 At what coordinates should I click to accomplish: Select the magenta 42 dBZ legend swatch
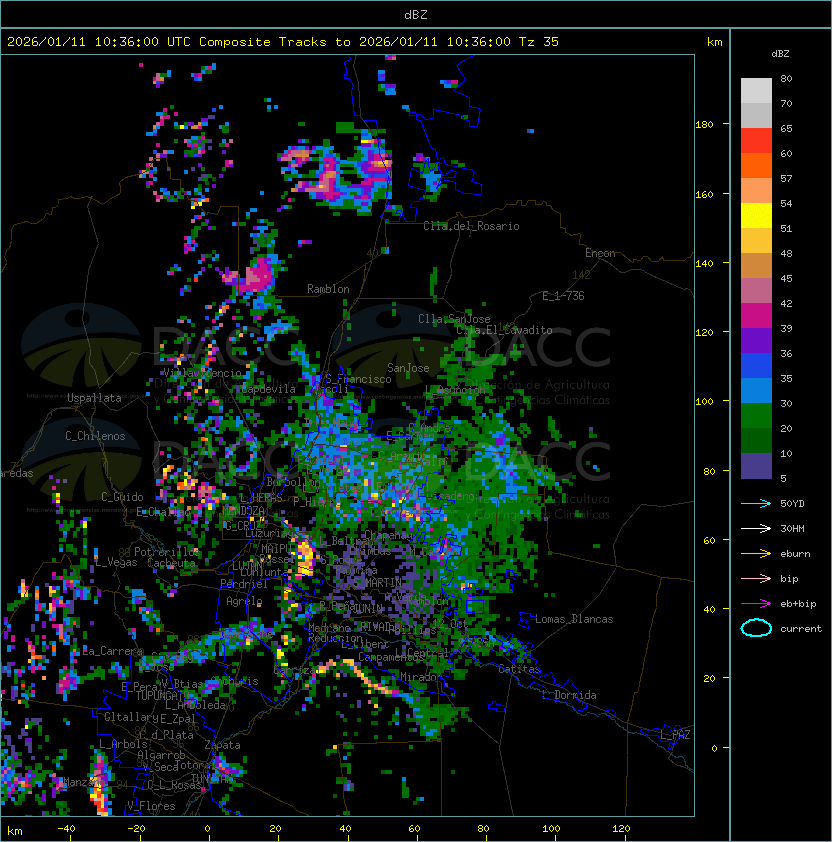click(x=756, y=316)
